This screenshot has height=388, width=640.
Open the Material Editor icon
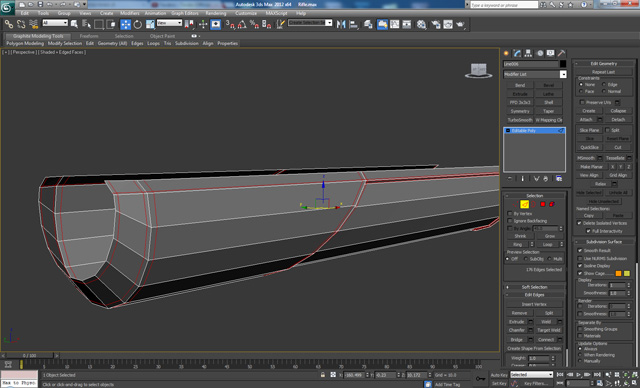point(421,24)
